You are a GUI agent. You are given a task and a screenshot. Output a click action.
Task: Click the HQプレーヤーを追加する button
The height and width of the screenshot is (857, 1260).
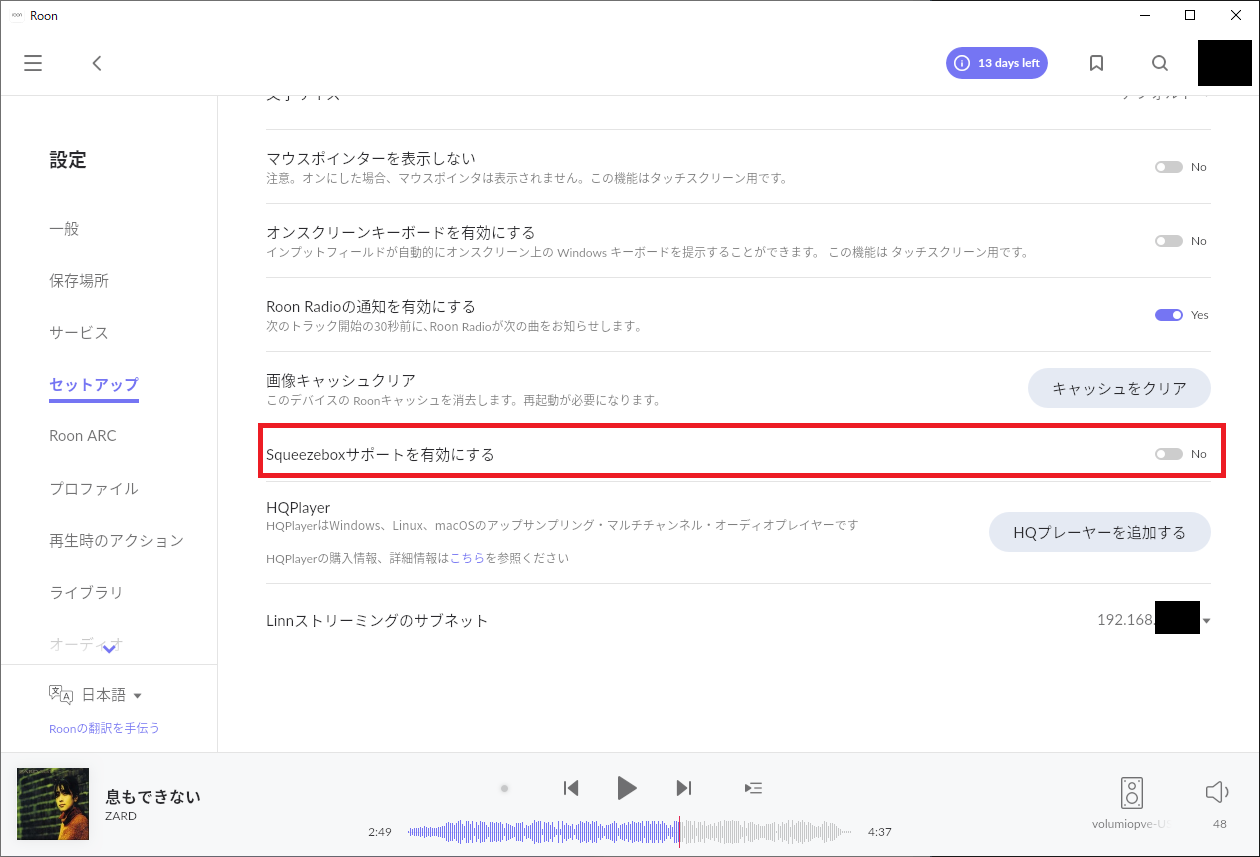tap(1100, 532)
